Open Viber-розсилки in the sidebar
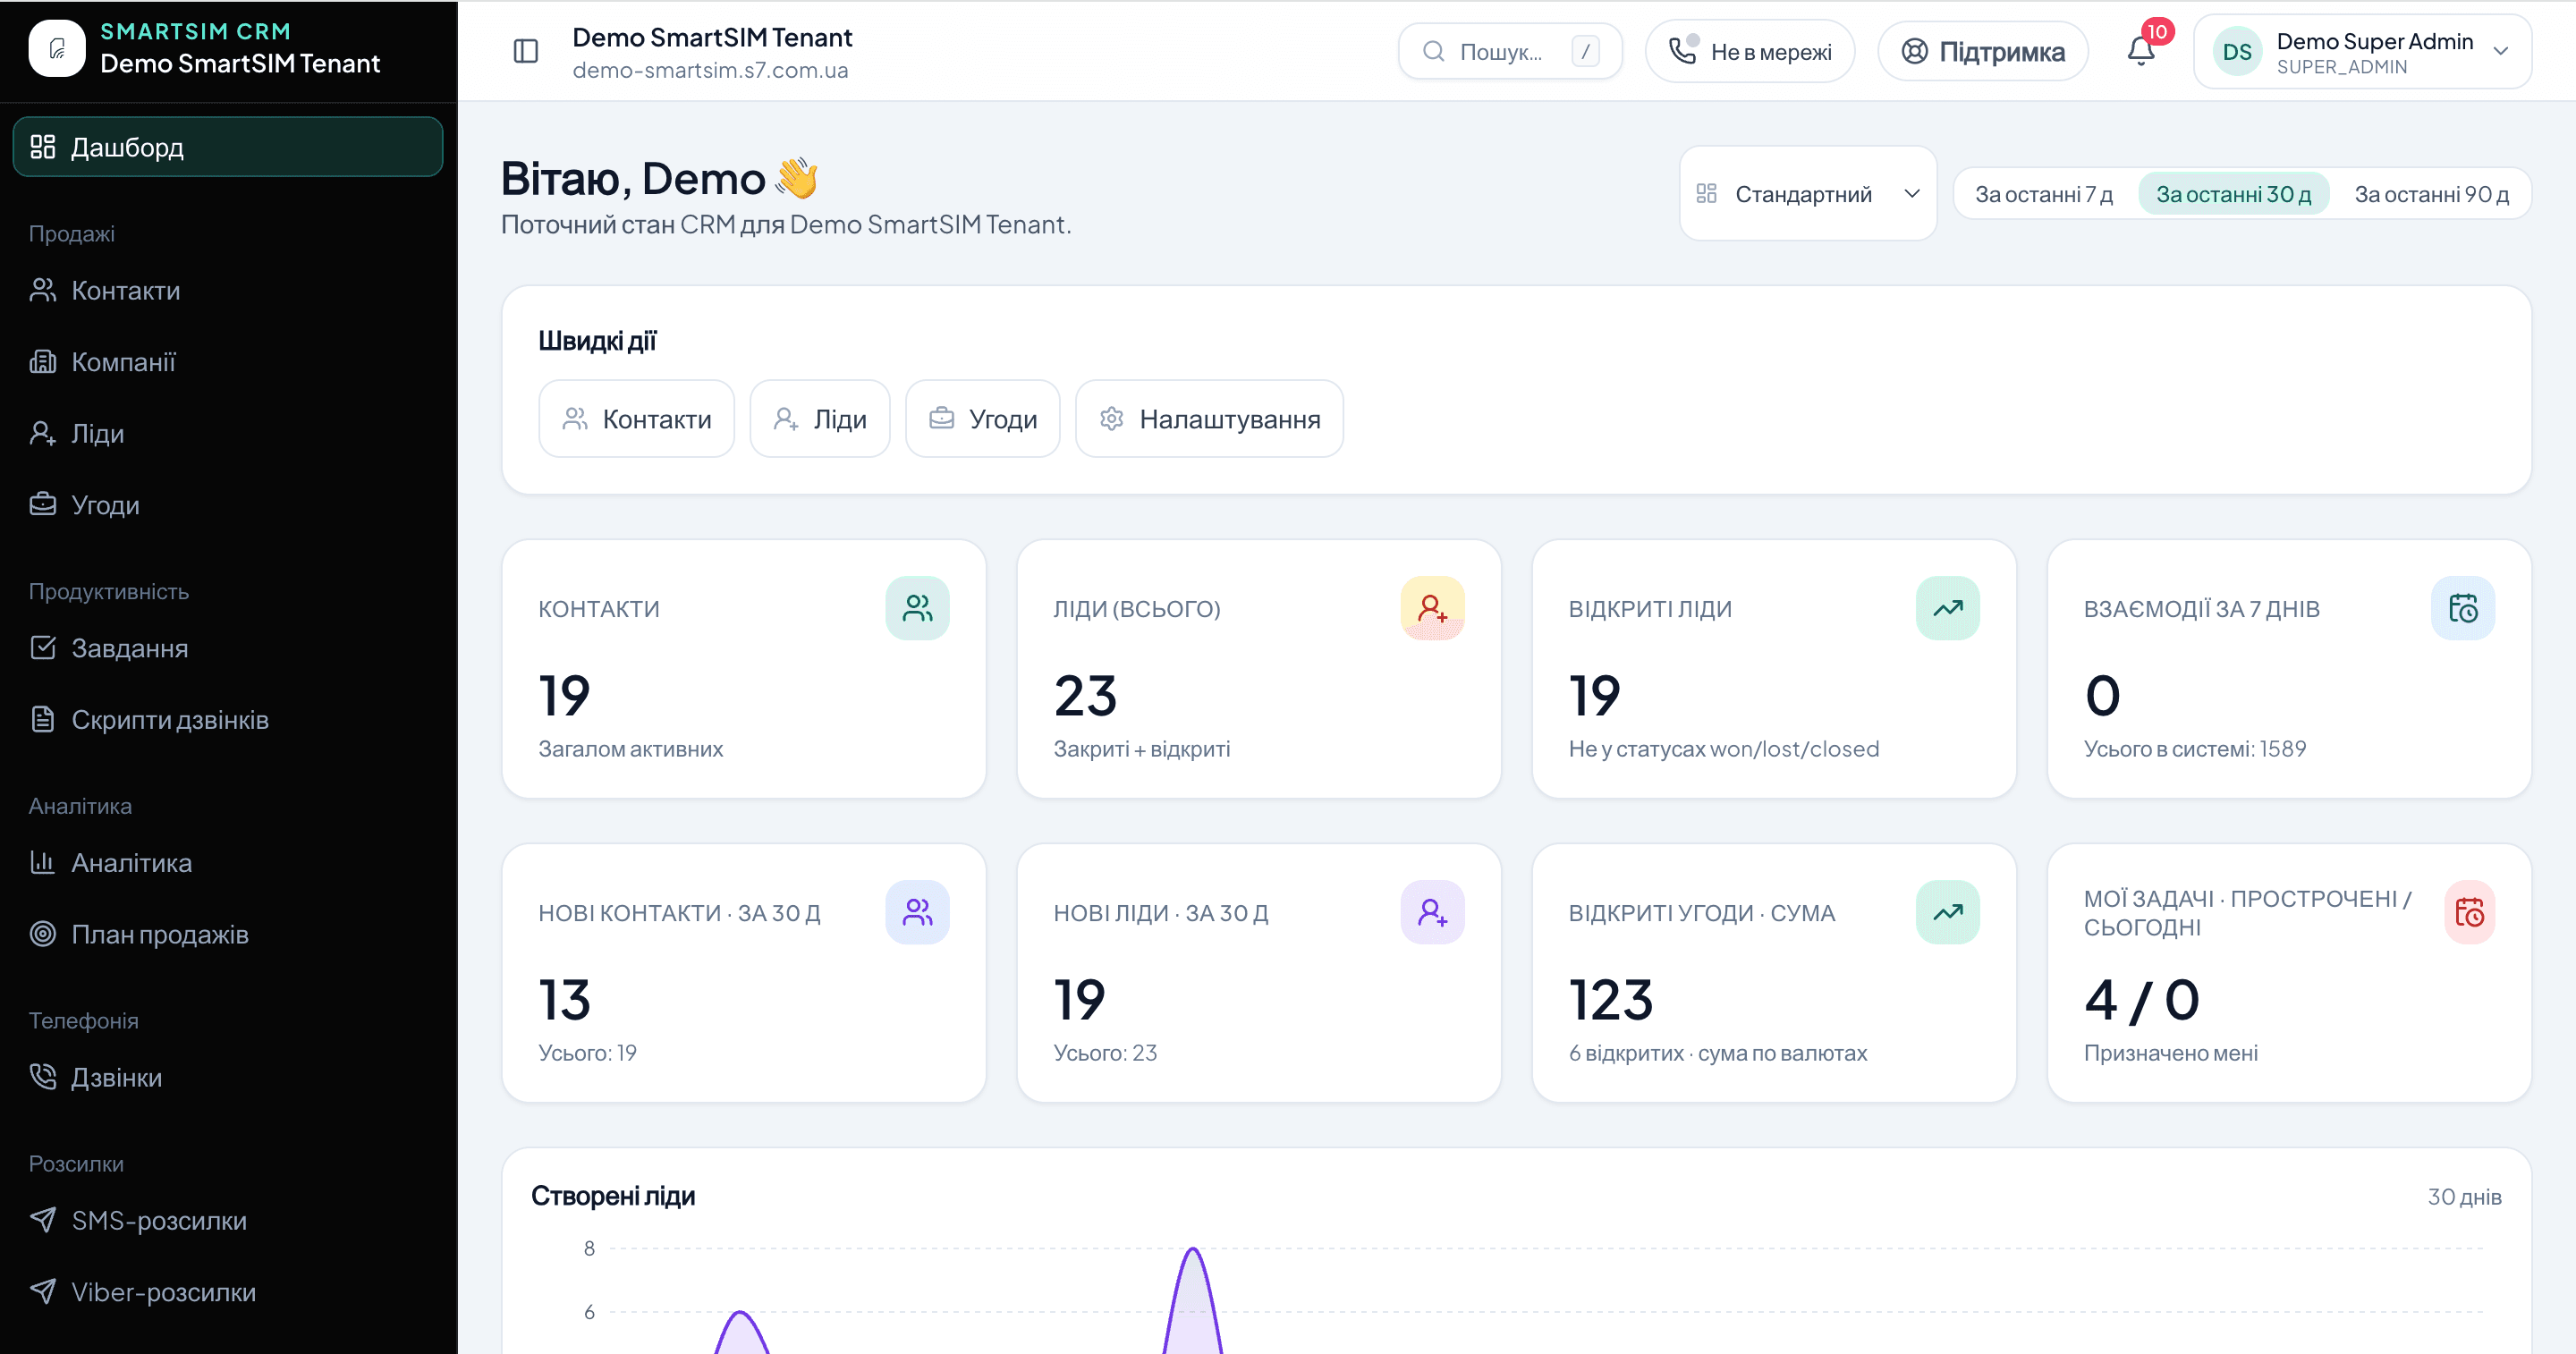2576x1354 pixels. tap(228, 1292)
